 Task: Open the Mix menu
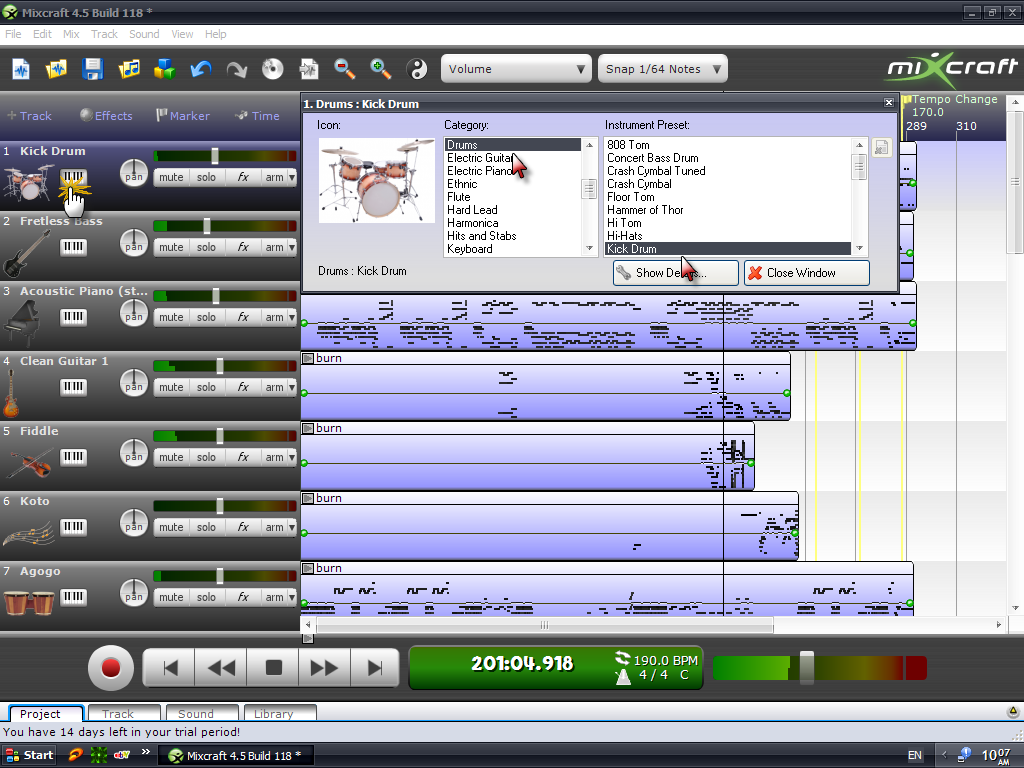71,34
